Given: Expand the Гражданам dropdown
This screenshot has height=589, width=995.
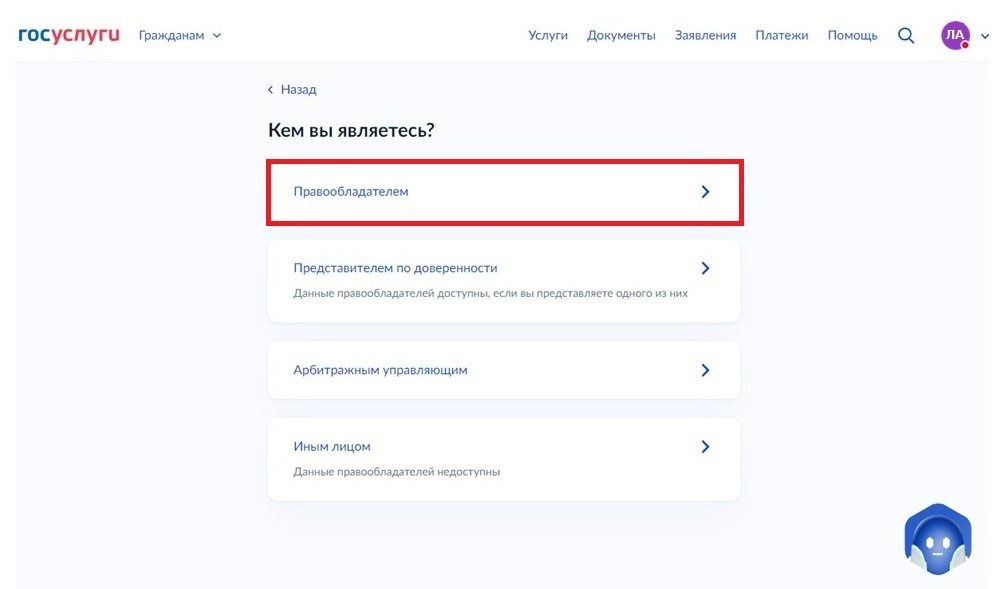Looking at the screenshot, I should tap(180, 34).
